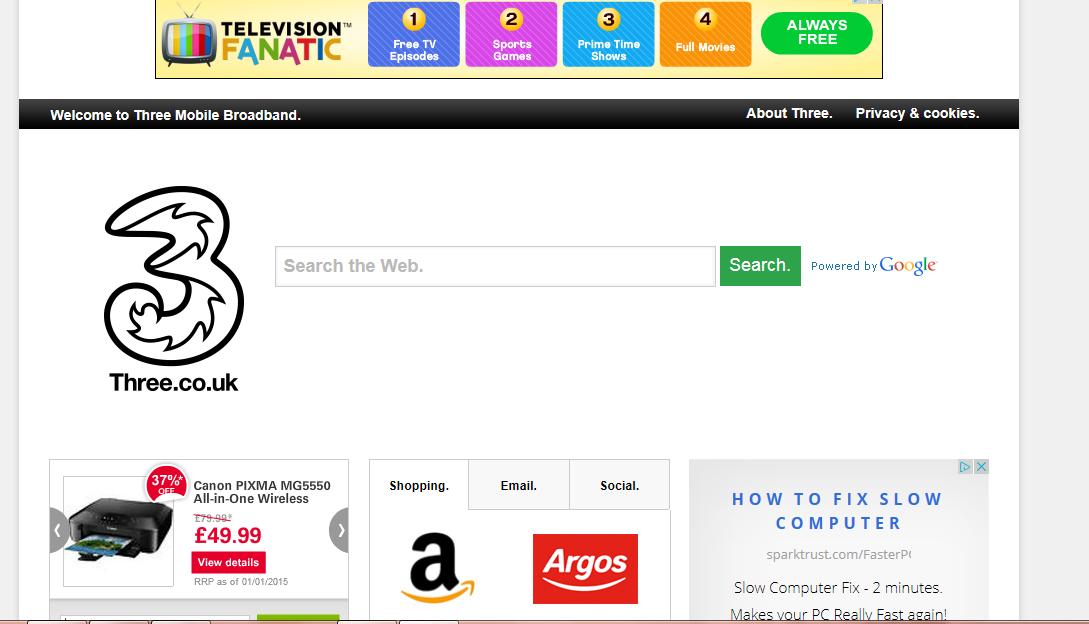Click Welcome to Three Mobile Broadband text
The image size is (1089, 624).
point(175,115)
